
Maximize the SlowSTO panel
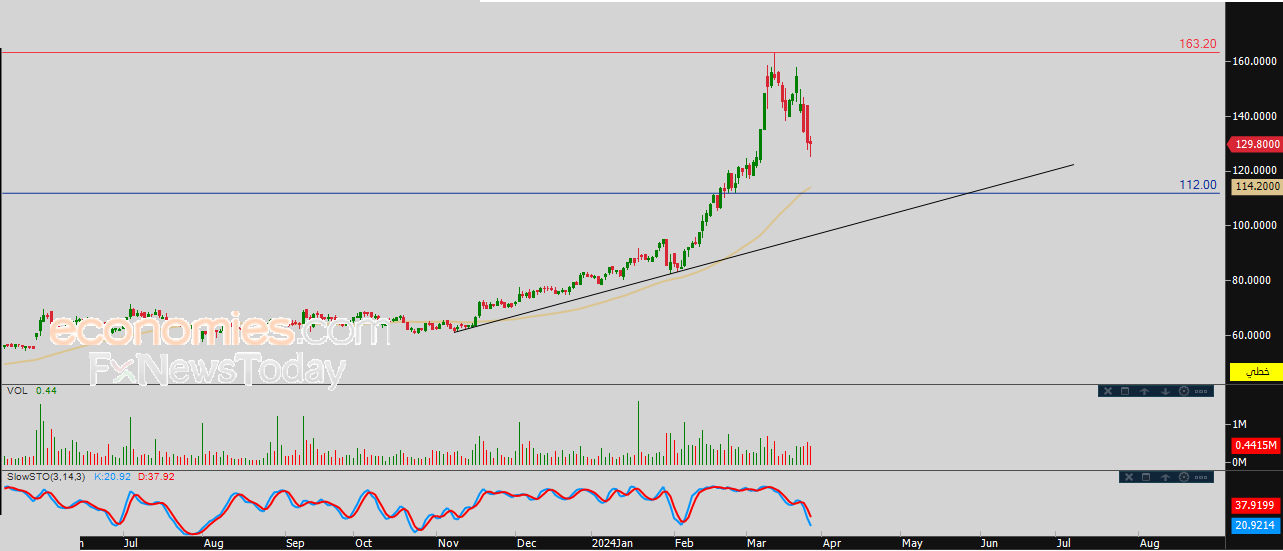[x=1146, y=477]
